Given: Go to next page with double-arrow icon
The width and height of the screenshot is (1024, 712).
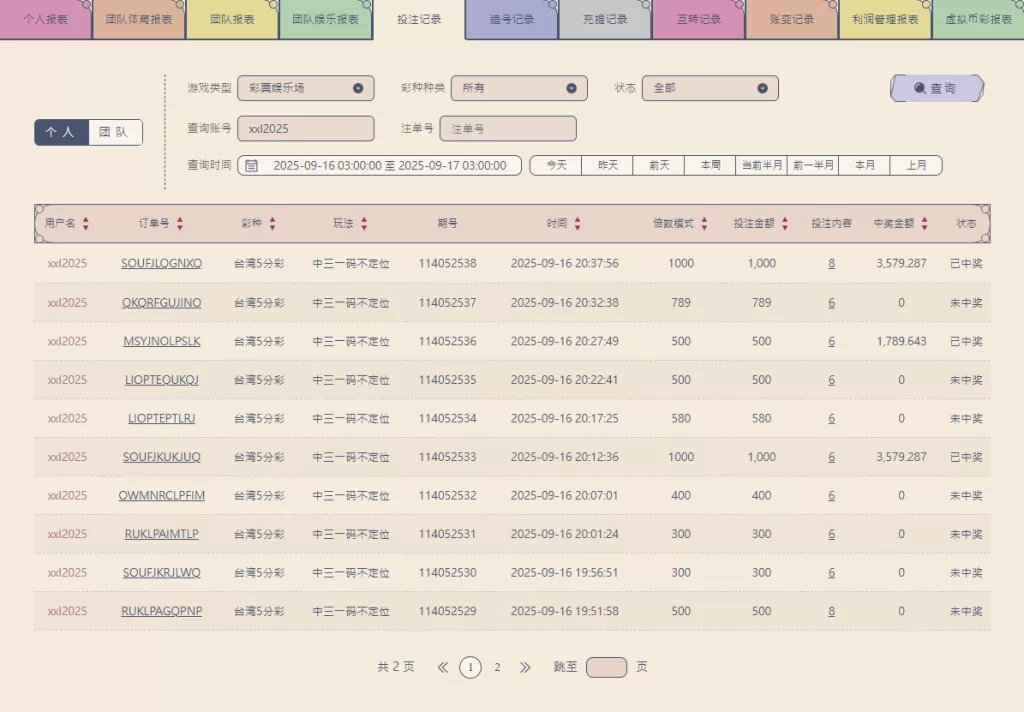Looking at the screenshot, I should (525, 667).
